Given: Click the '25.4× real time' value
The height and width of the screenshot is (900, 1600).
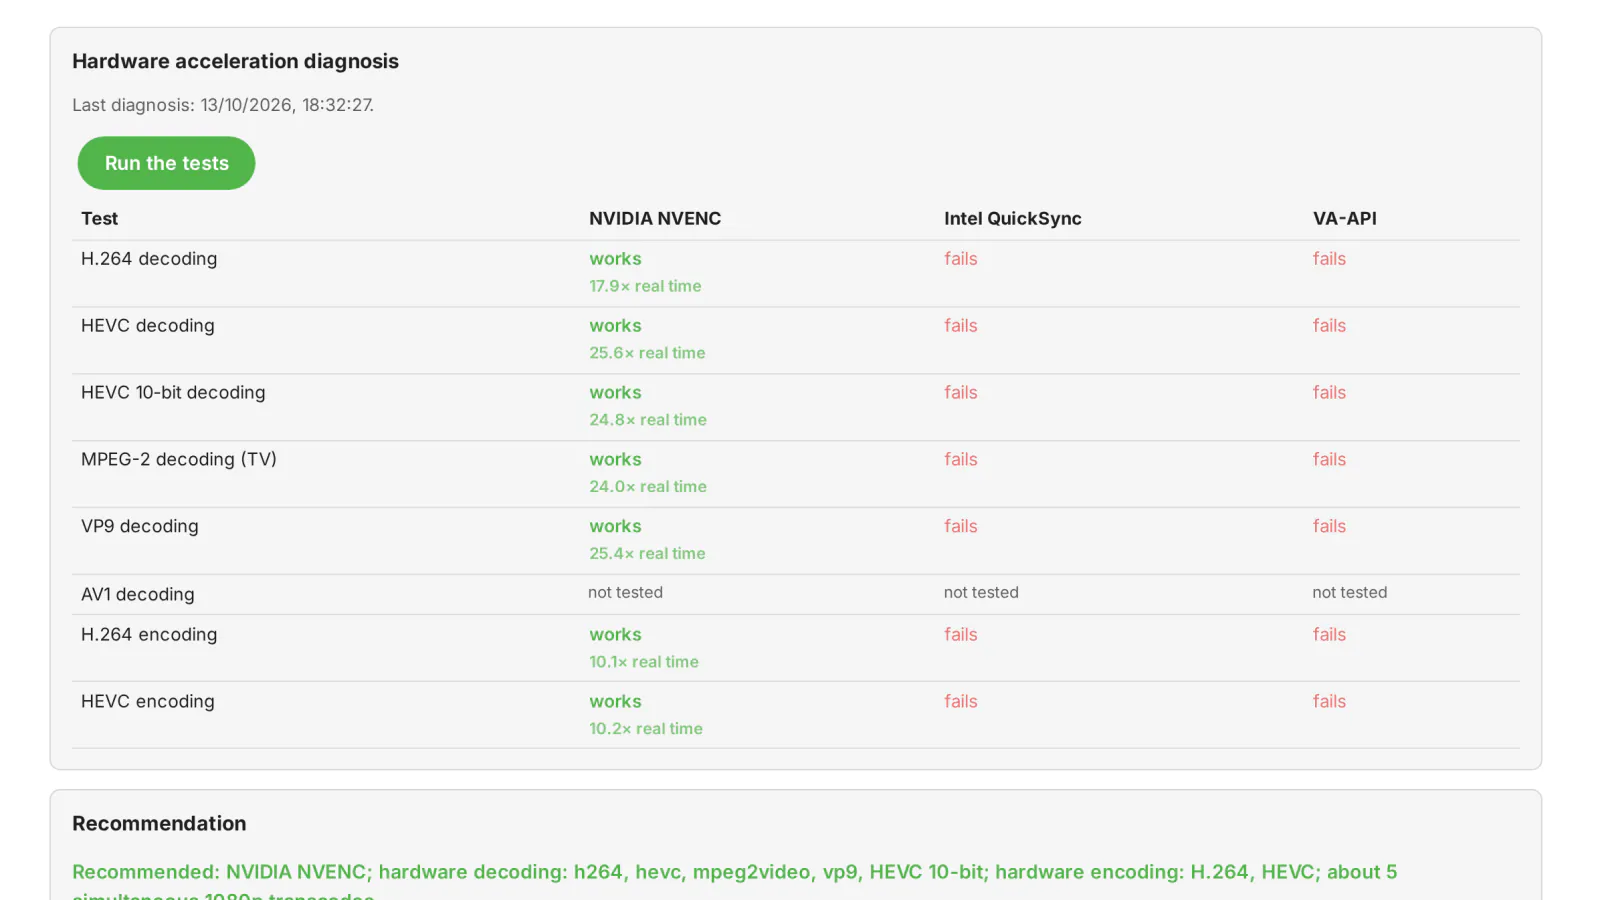Looking at the screenshot, I should (x=647, y=554).
